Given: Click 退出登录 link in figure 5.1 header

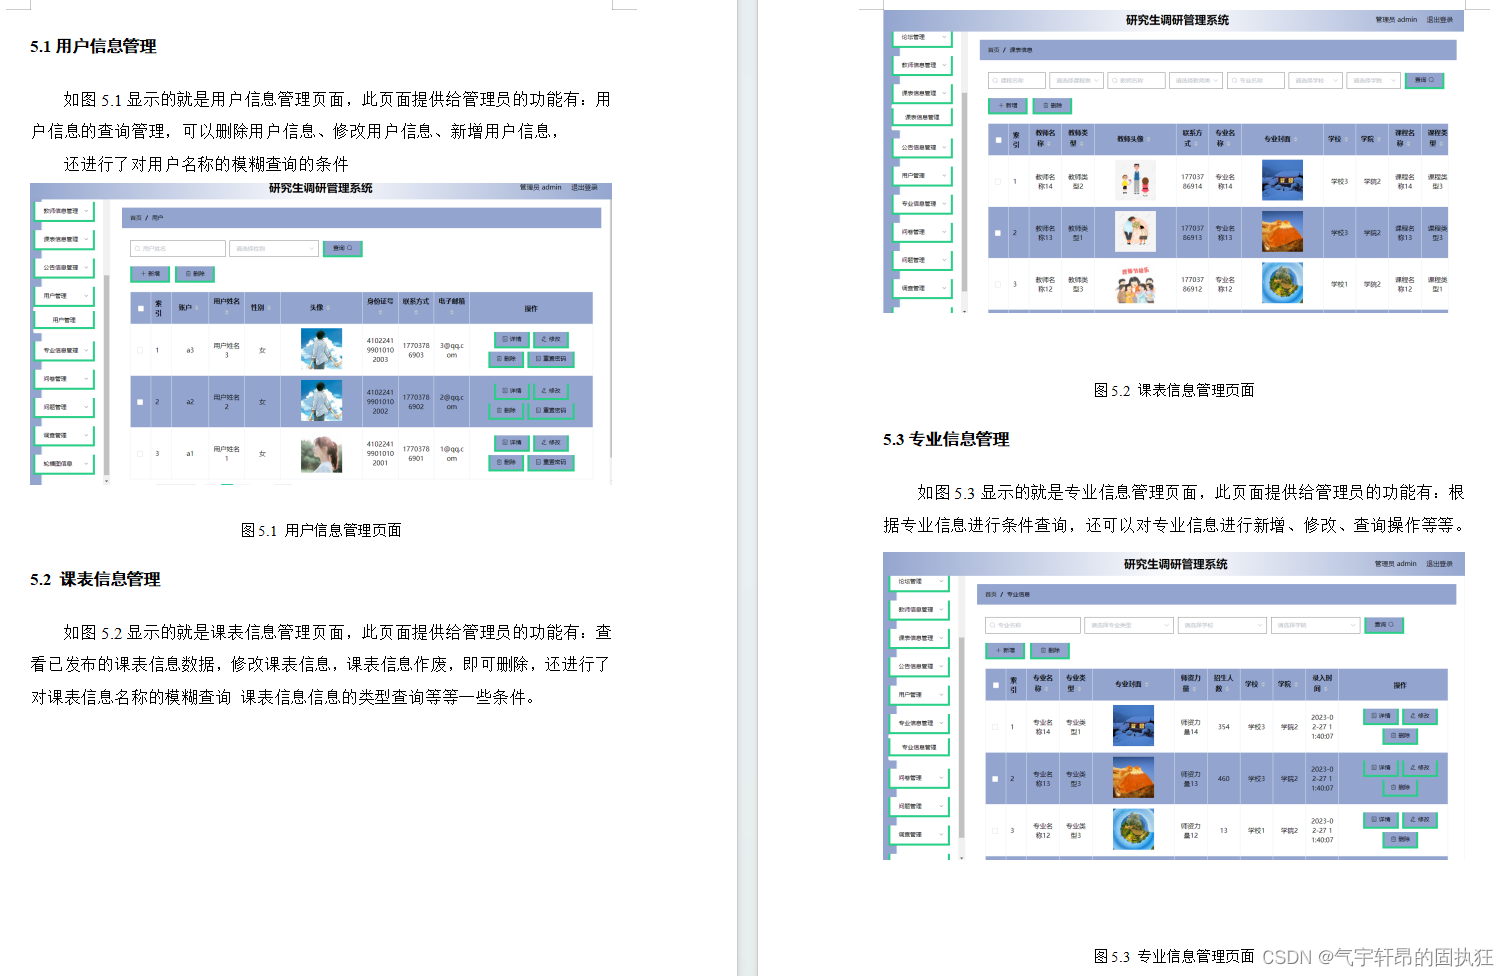Looking at the screenshot, I should pyautogui.click(x=584, y=187).
